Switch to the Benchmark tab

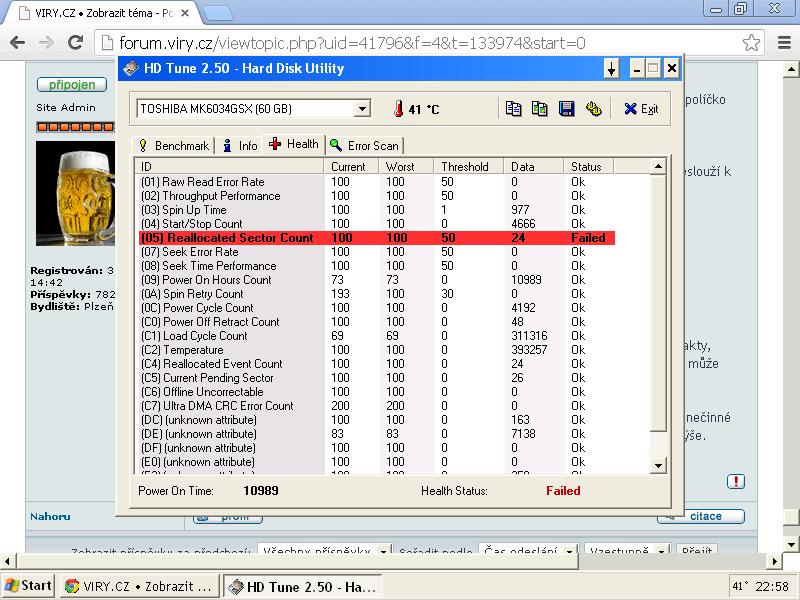[x=174, y=146]
